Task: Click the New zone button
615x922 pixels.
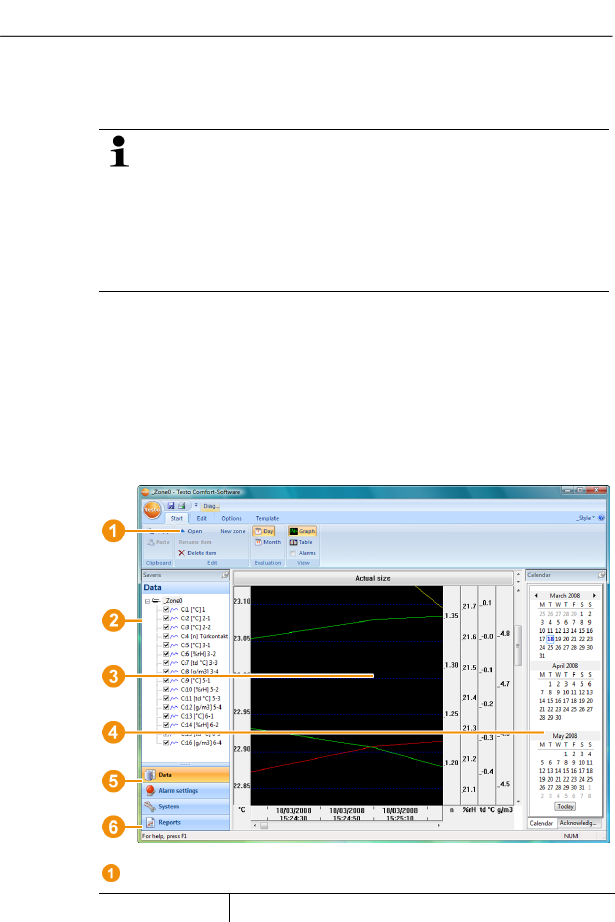Action: click(x=233, y=531)
